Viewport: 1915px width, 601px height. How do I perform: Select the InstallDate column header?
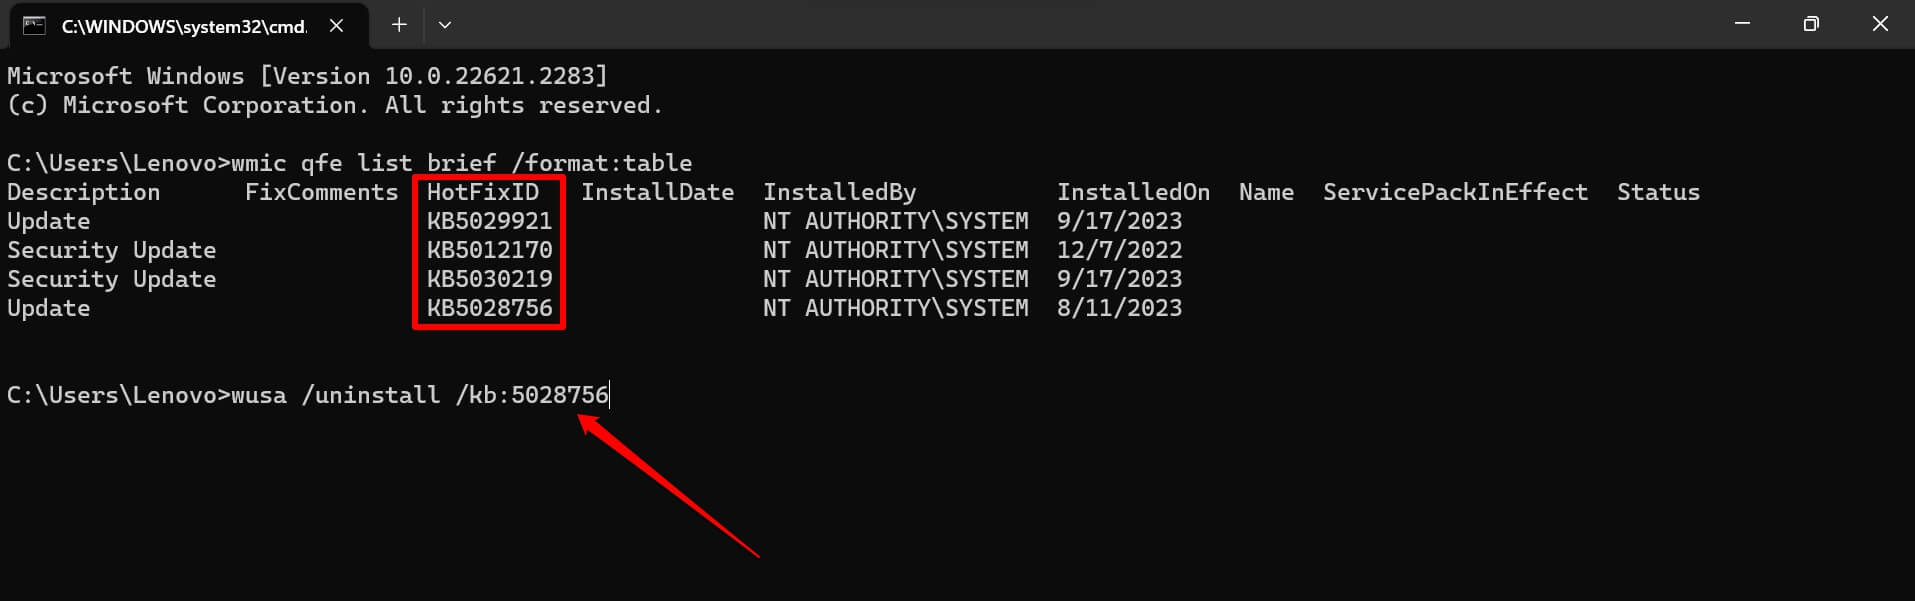point(658,191)
